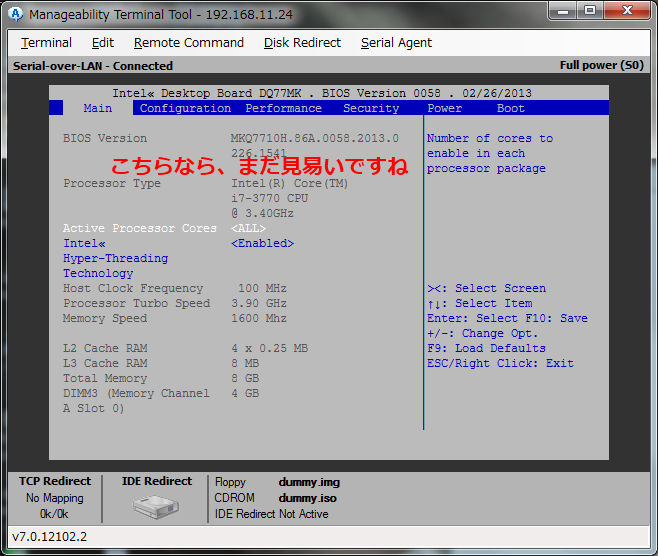Click the IDE Redirect Not Active status
The image size is (658, 556).
(x=272, y=514)
